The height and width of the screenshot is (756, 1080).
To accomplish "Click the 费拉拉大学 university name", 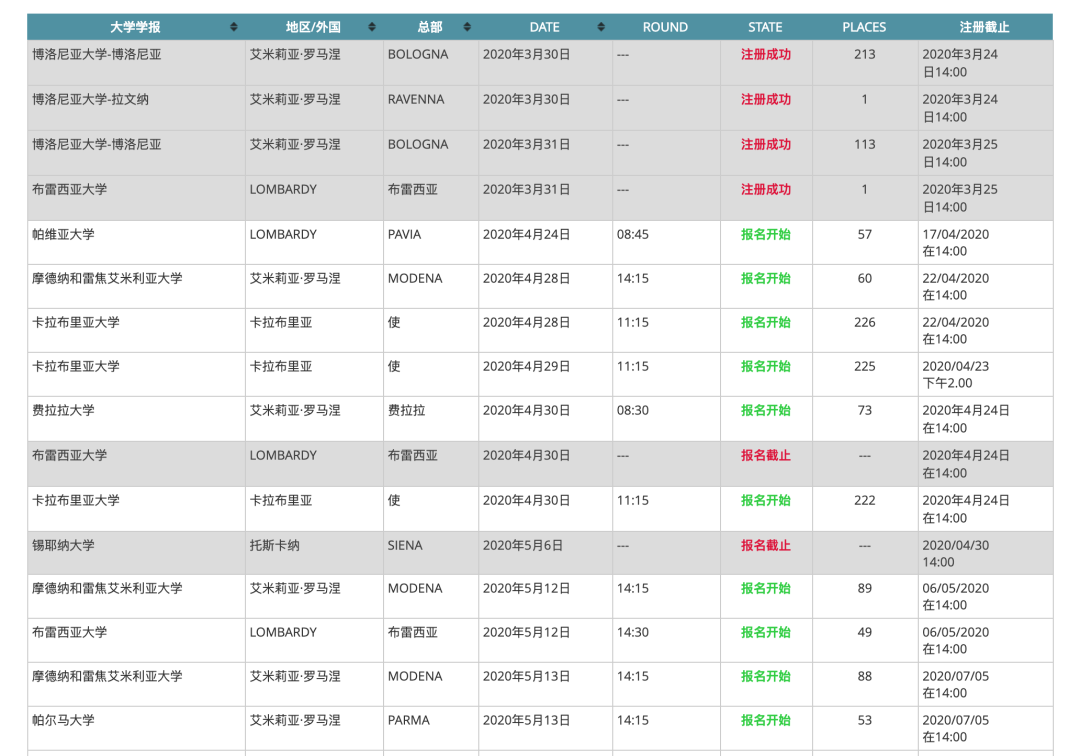I will (63, 410).
